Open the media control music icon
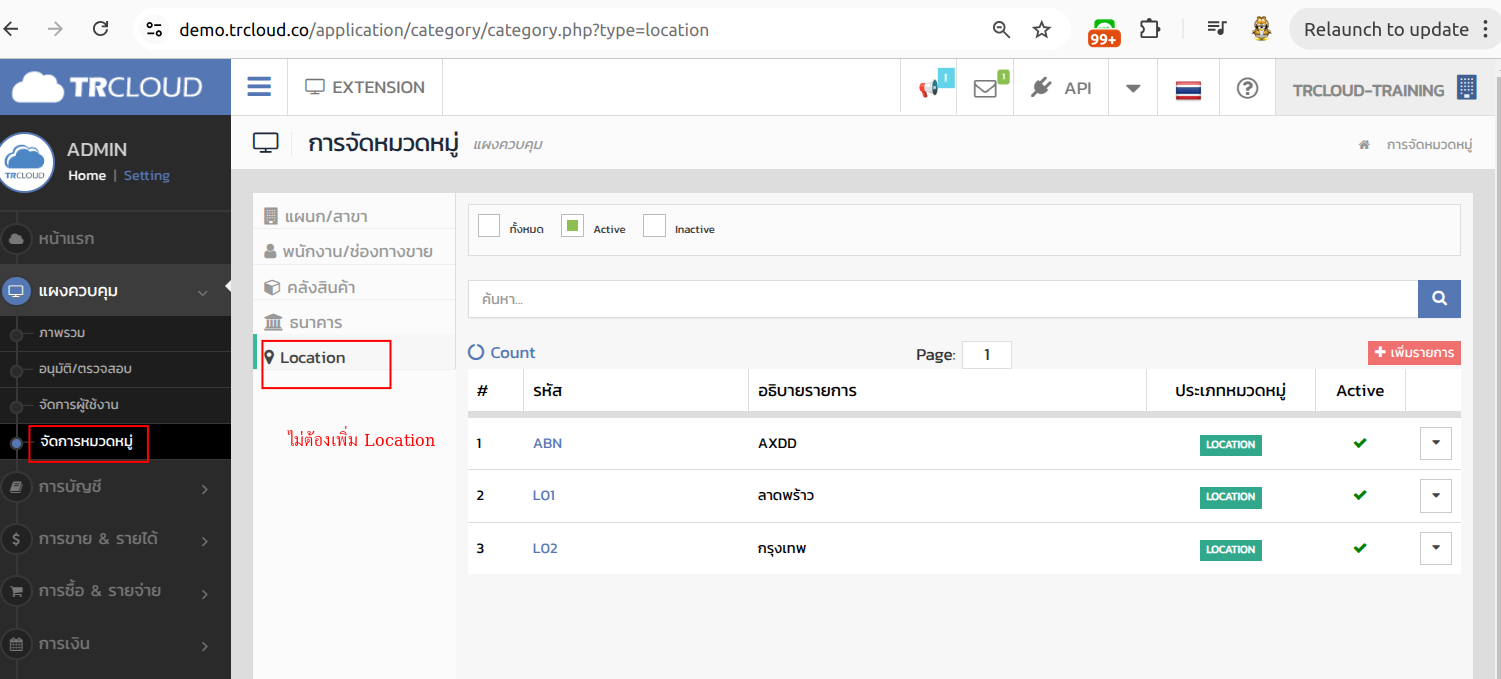The width and height of the screenshot is (1501, 679). pyautogui.click(x=1216, y=29)
